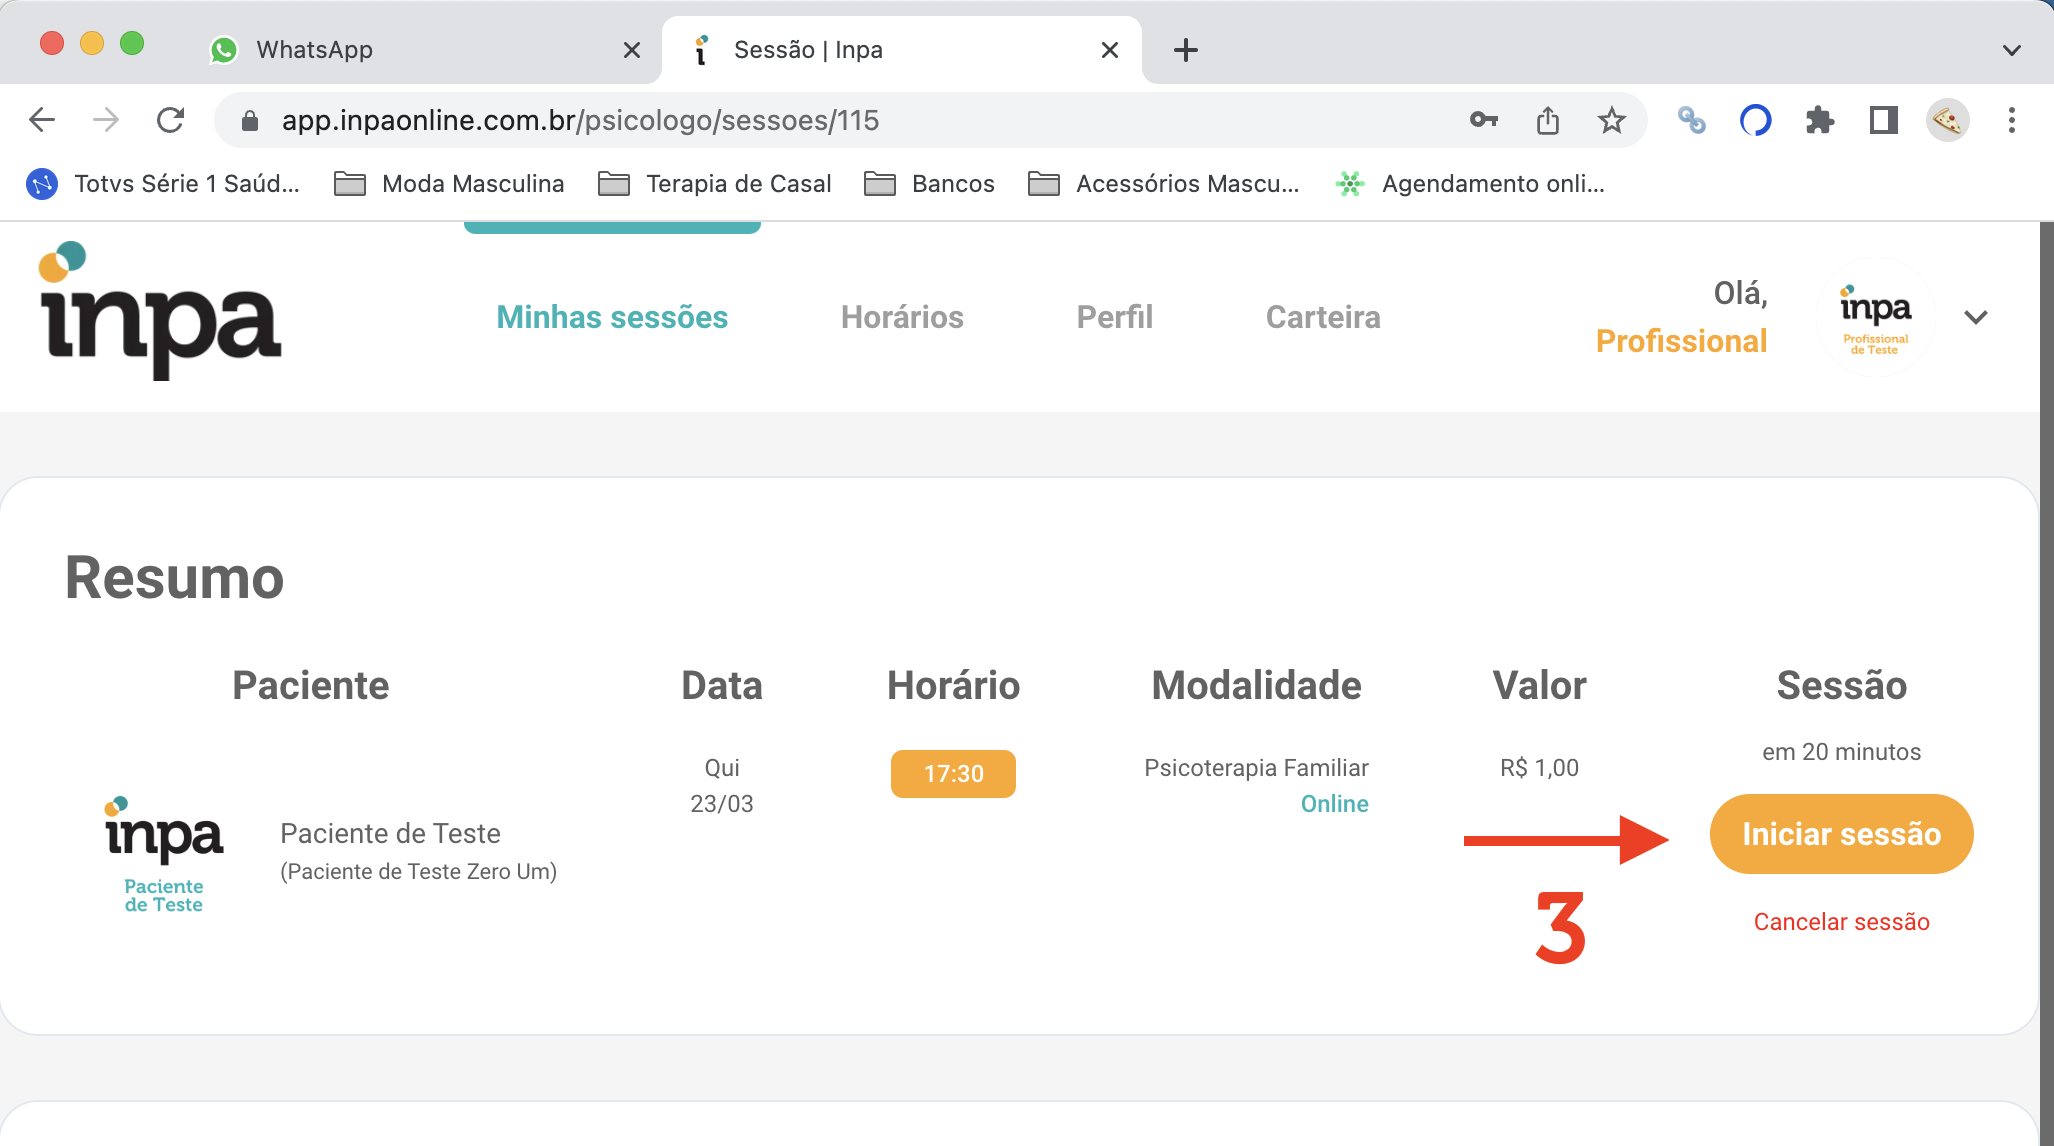This screenshot has height=1146, width=2054.
Task: Open the Perfil menu item
Action: click(x=1115, y=317)
